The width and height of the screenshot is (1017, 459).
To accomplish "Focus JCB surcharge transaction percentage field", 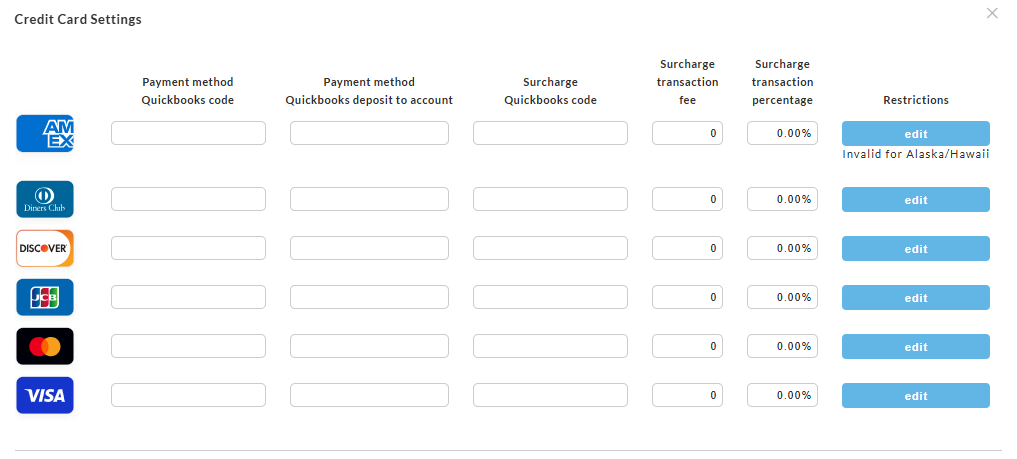I will [x=782, y=297].
